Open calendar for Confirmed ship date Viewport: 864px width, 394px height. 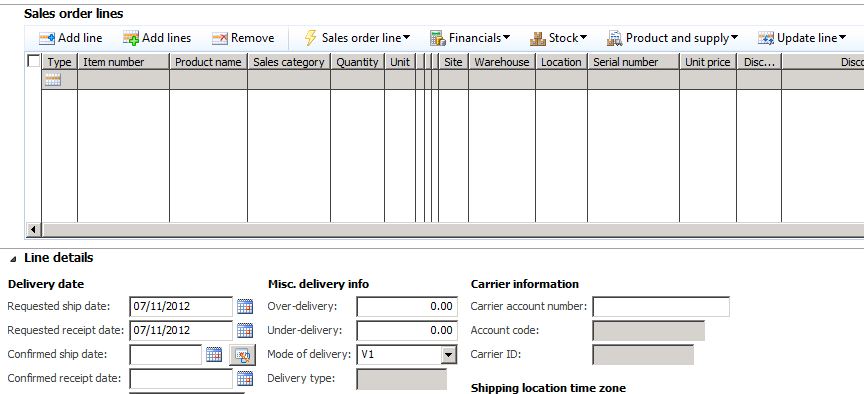point(214,354)
